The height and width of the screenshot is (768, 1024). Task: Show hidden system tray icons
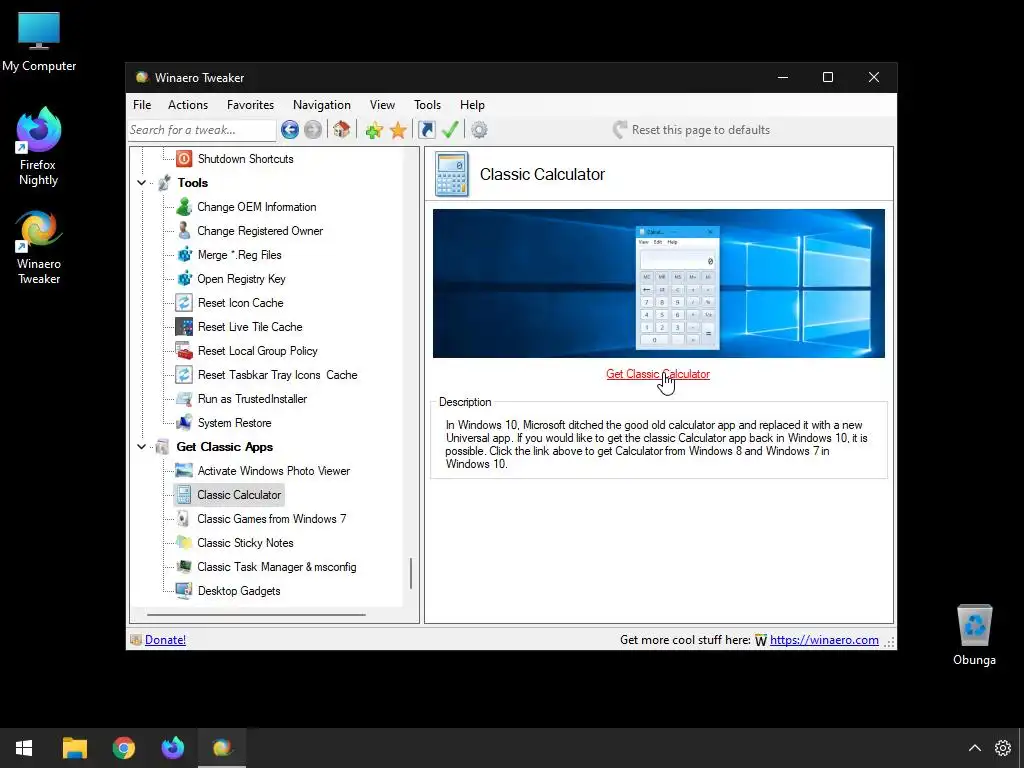pos(974,748)
